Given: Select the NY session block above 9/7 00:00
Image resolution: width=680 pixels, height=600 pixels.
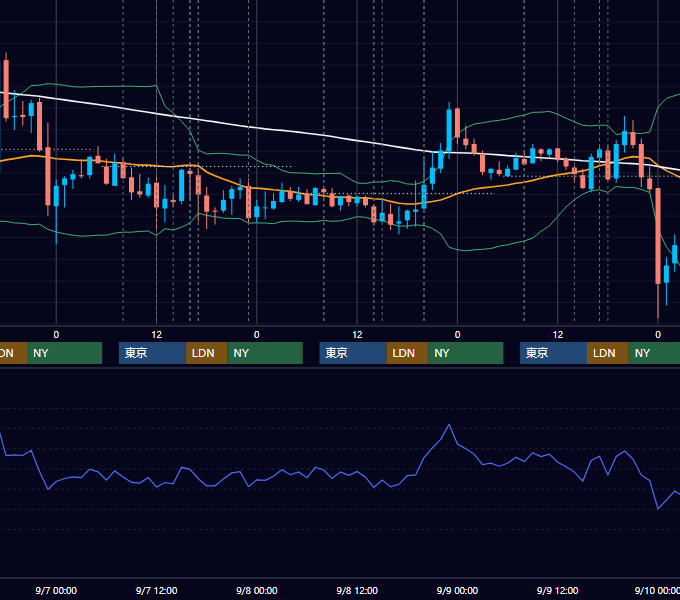Looking at the screenshot, I should pos(64,353).
